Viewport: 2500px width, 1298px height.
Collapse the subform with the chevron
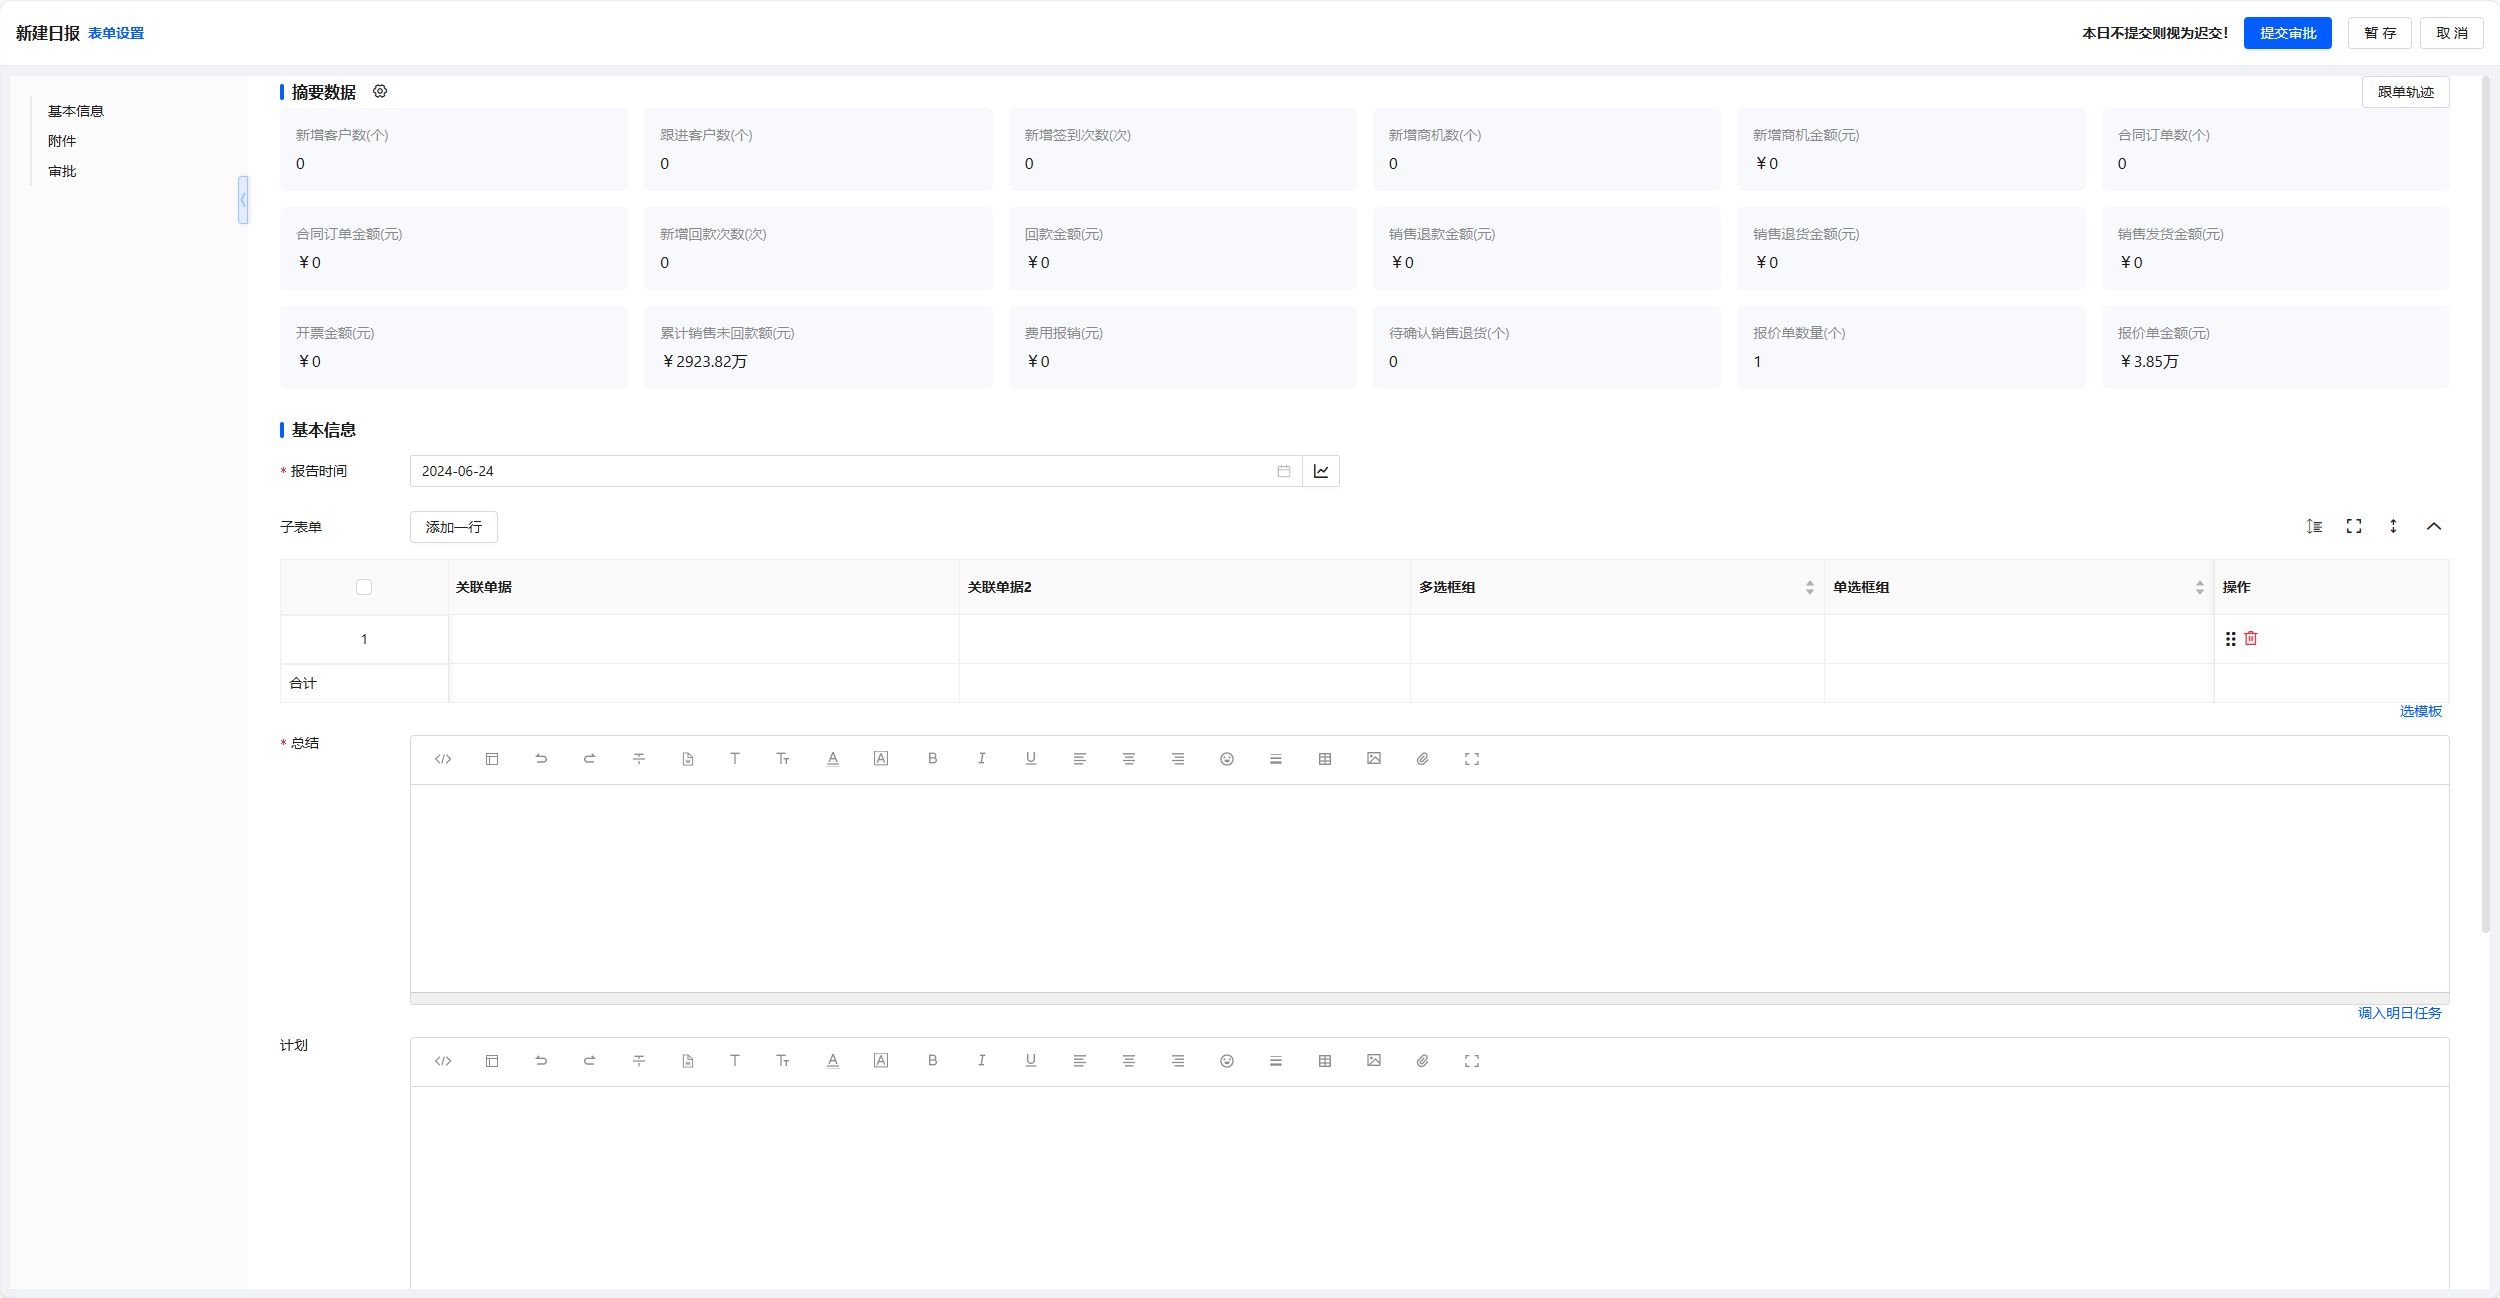click(2434, 526)
